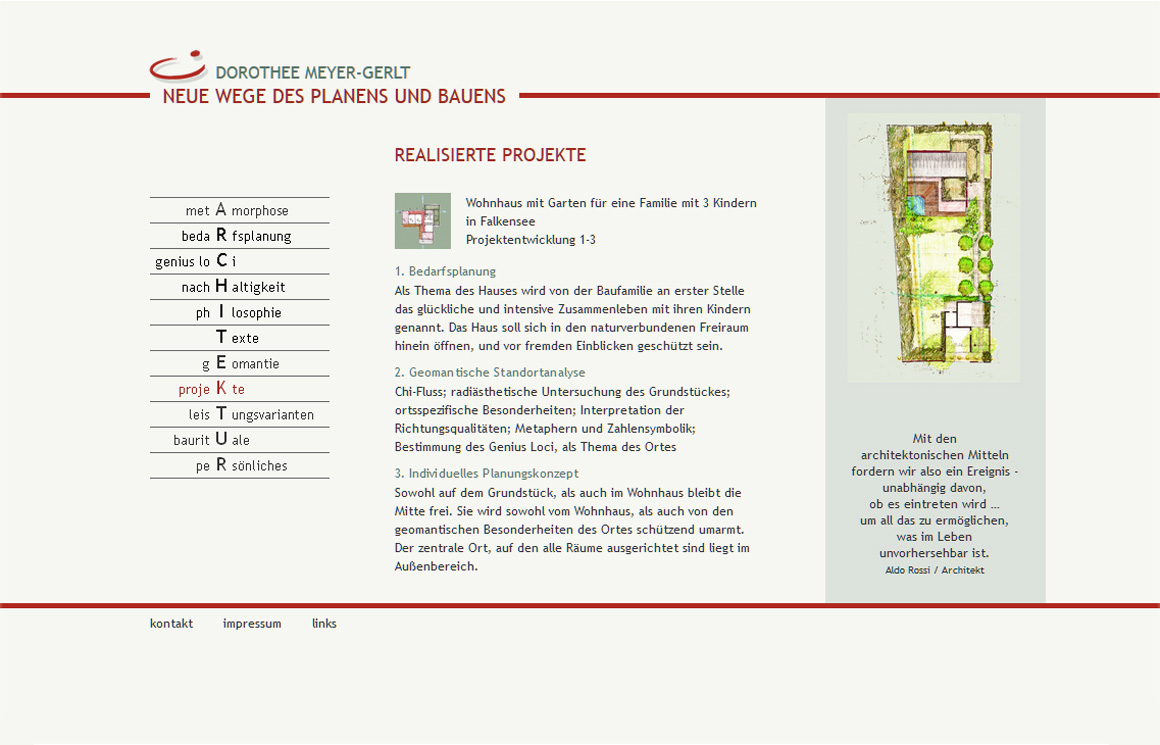Click the Realisierte Projekte heading
The width and height of the screenshot is (1160, 745).
[490, 155]
